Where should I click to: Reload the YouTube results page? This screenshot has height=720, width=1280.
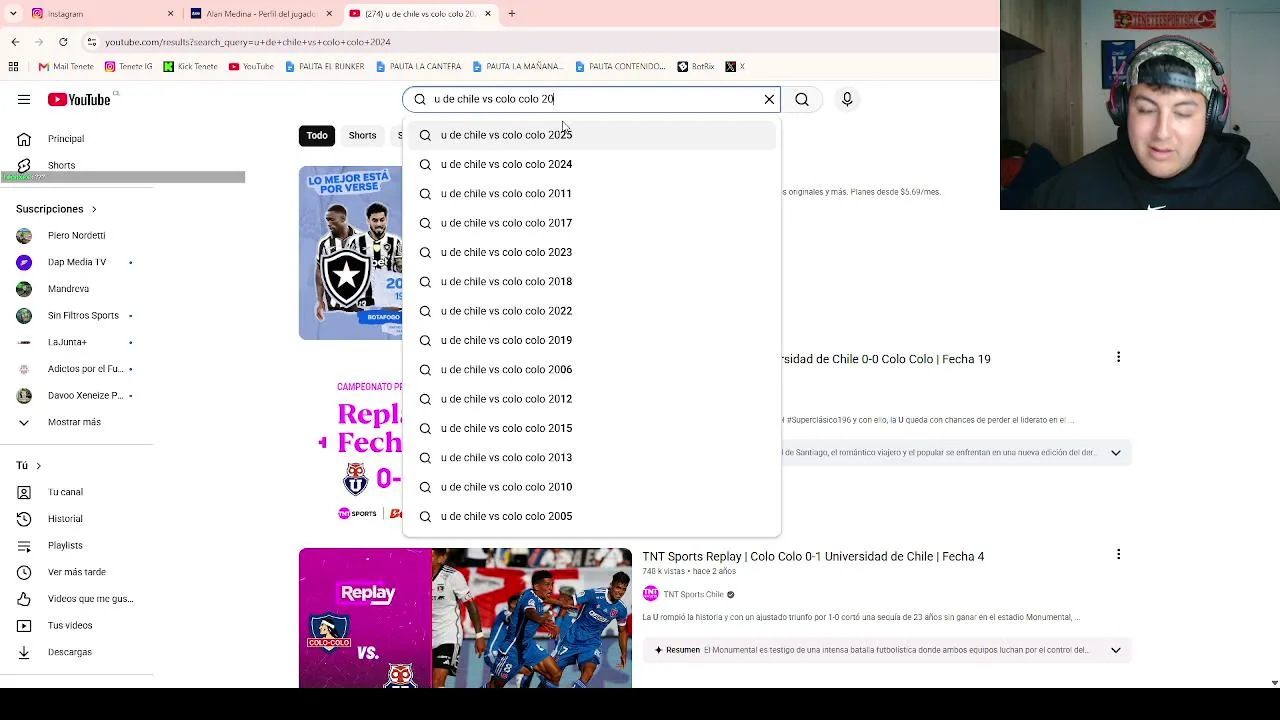pos(63,42)
